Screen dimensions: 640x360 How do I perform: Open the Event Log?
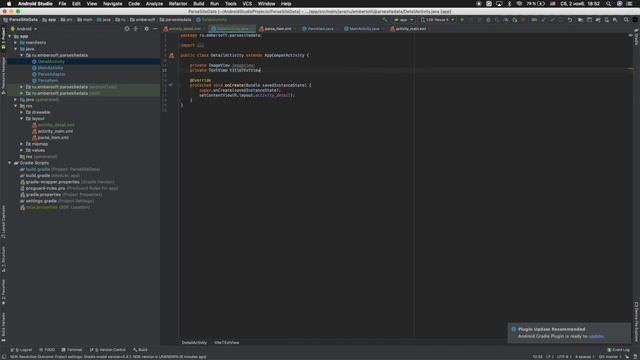point(618,350)
